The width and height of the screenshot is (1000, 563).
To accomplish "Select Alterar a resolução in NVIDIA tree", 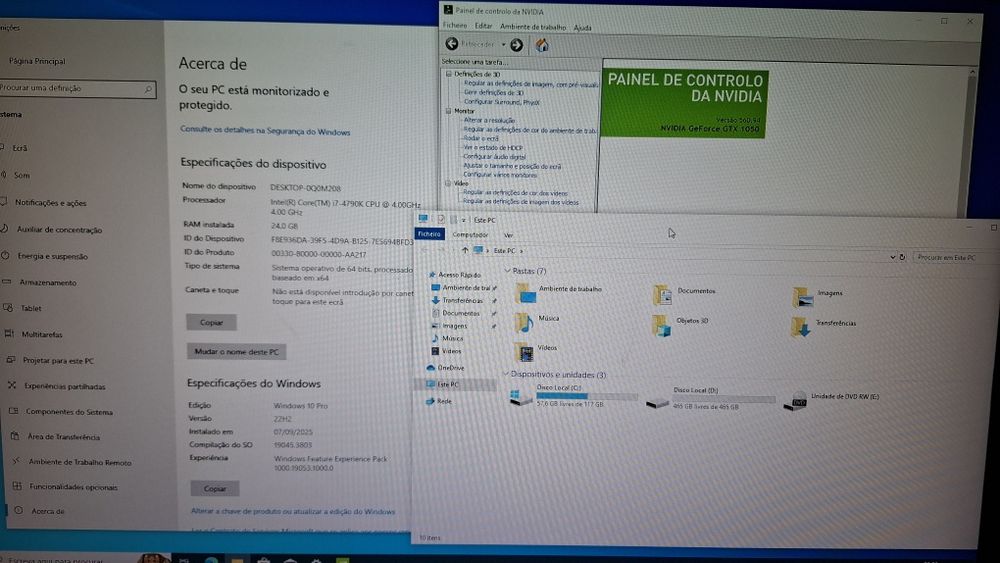I will (489, 120).
